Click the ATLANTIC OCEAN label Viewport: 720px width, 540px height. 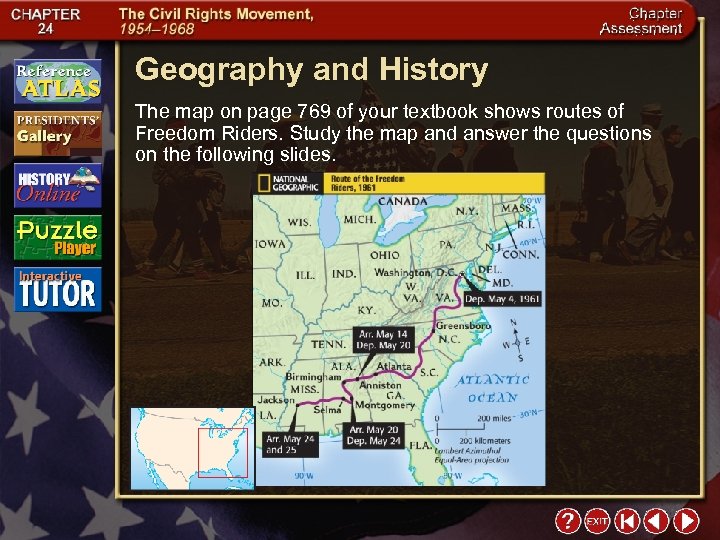click(493, 388)
